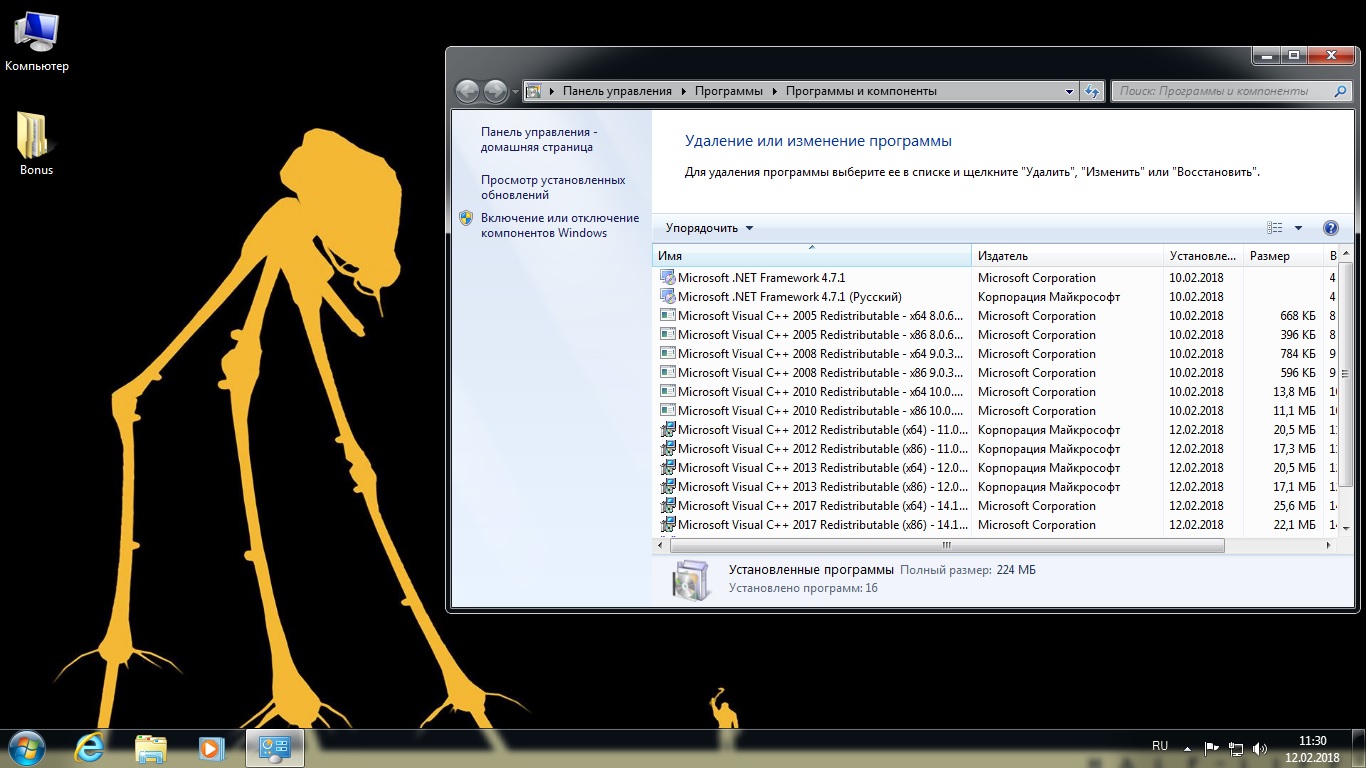Click the Show desktop taskbar strip
Image resolution: width=1366 pixels, height=768 pixels.
[x=1359, y=749]
